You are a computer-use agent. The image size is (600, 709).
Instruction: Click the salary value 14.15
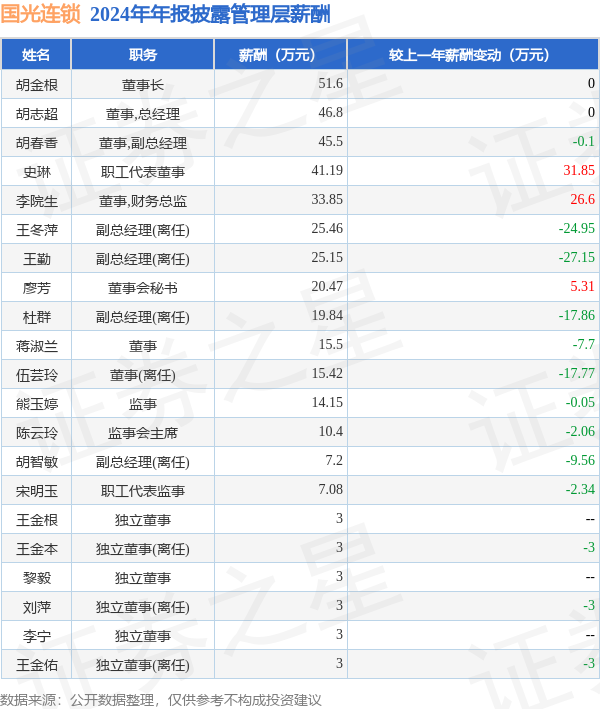[x=327, y=402]
